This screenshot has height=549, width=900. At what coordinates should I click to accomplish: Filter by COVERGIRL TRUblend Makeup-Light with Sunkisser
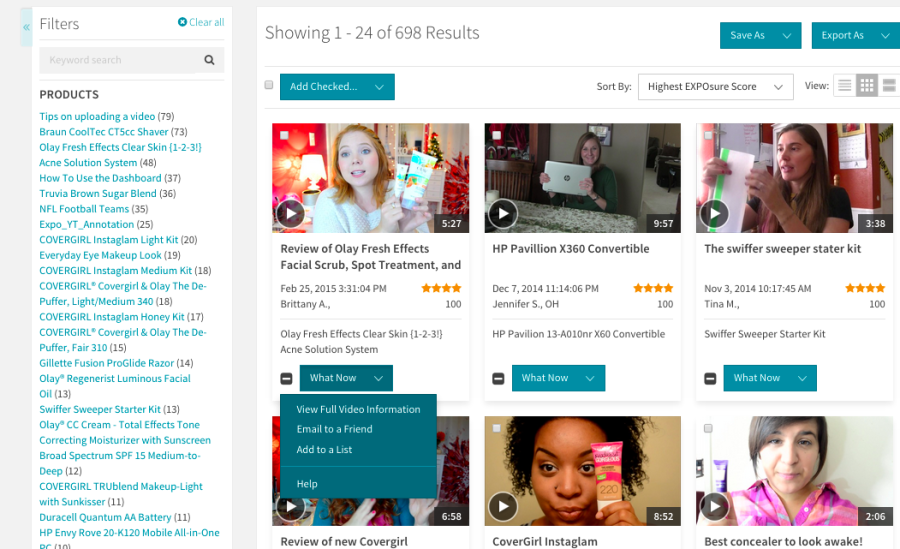coord(121,494)
